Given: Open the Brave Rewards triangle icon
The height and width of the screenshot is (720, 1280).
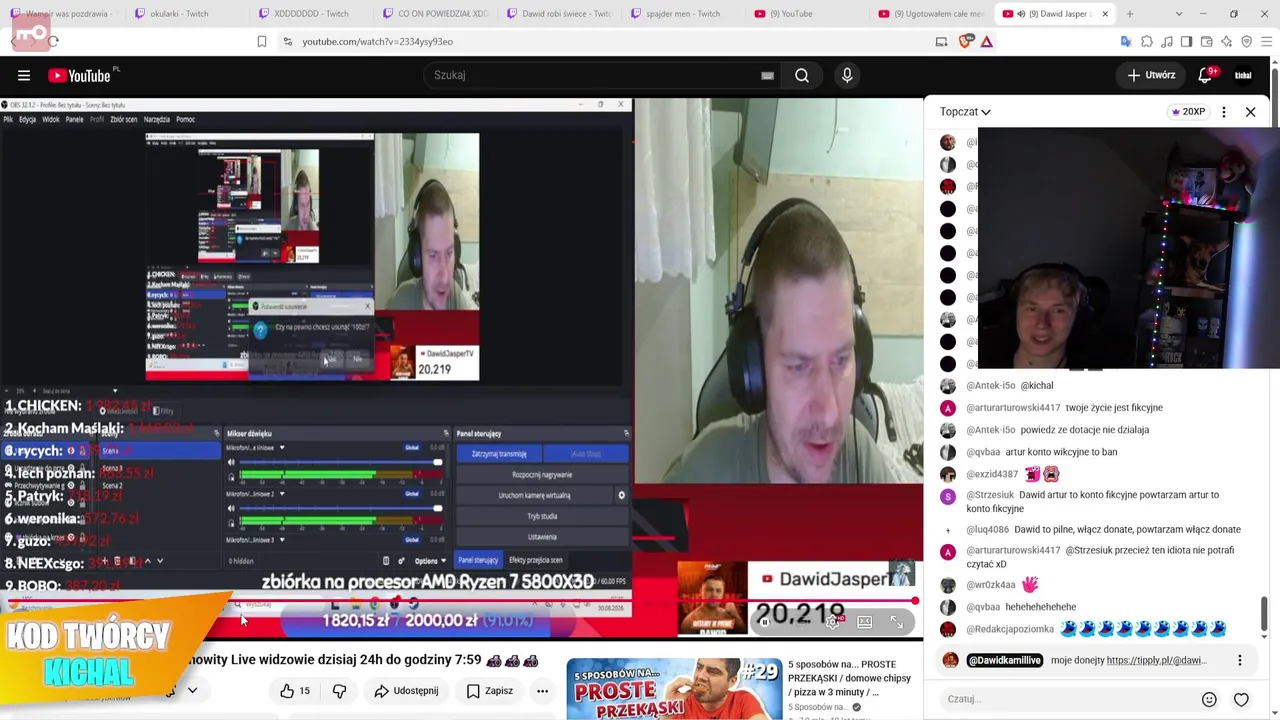Looking at the screenshot, I should (986, 42).
